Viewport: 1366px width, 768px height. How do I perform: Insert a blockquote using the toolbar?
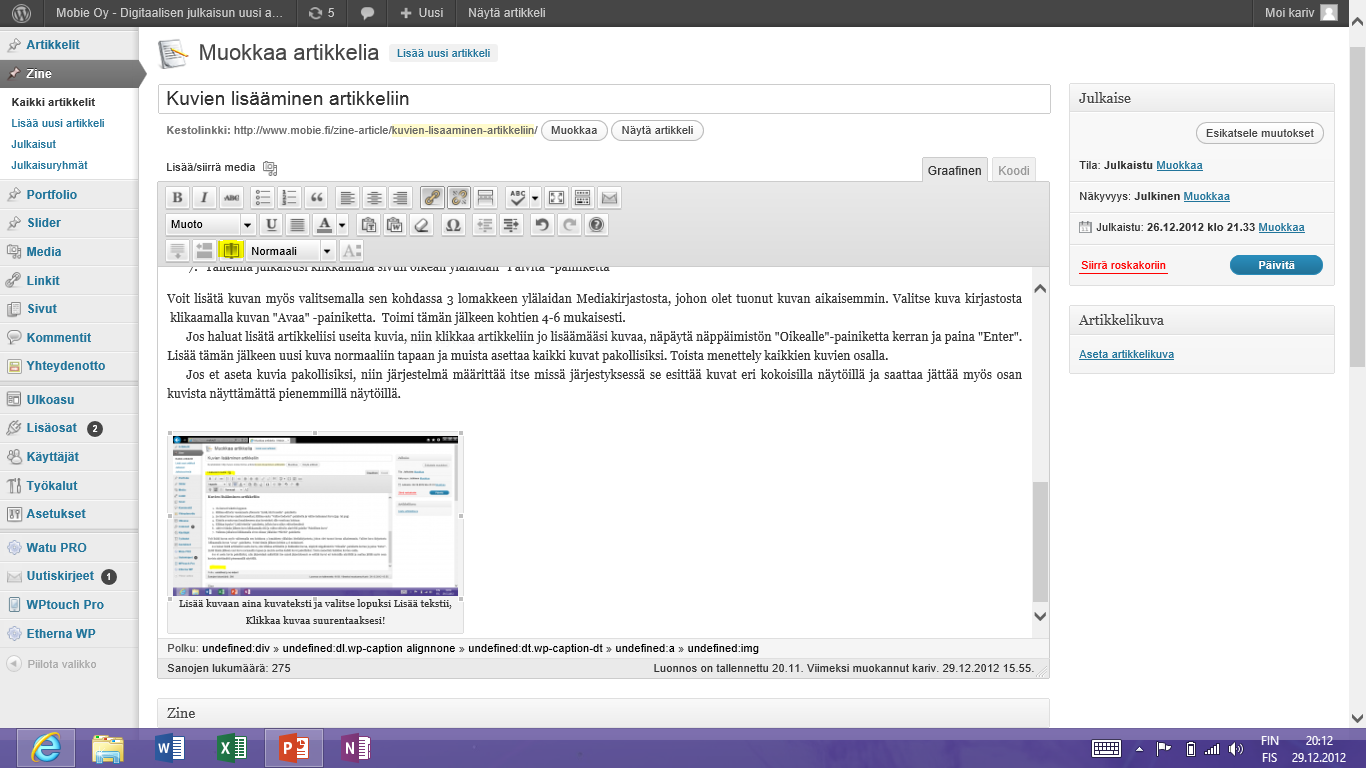pyautogui.click(x=317, y=197)
